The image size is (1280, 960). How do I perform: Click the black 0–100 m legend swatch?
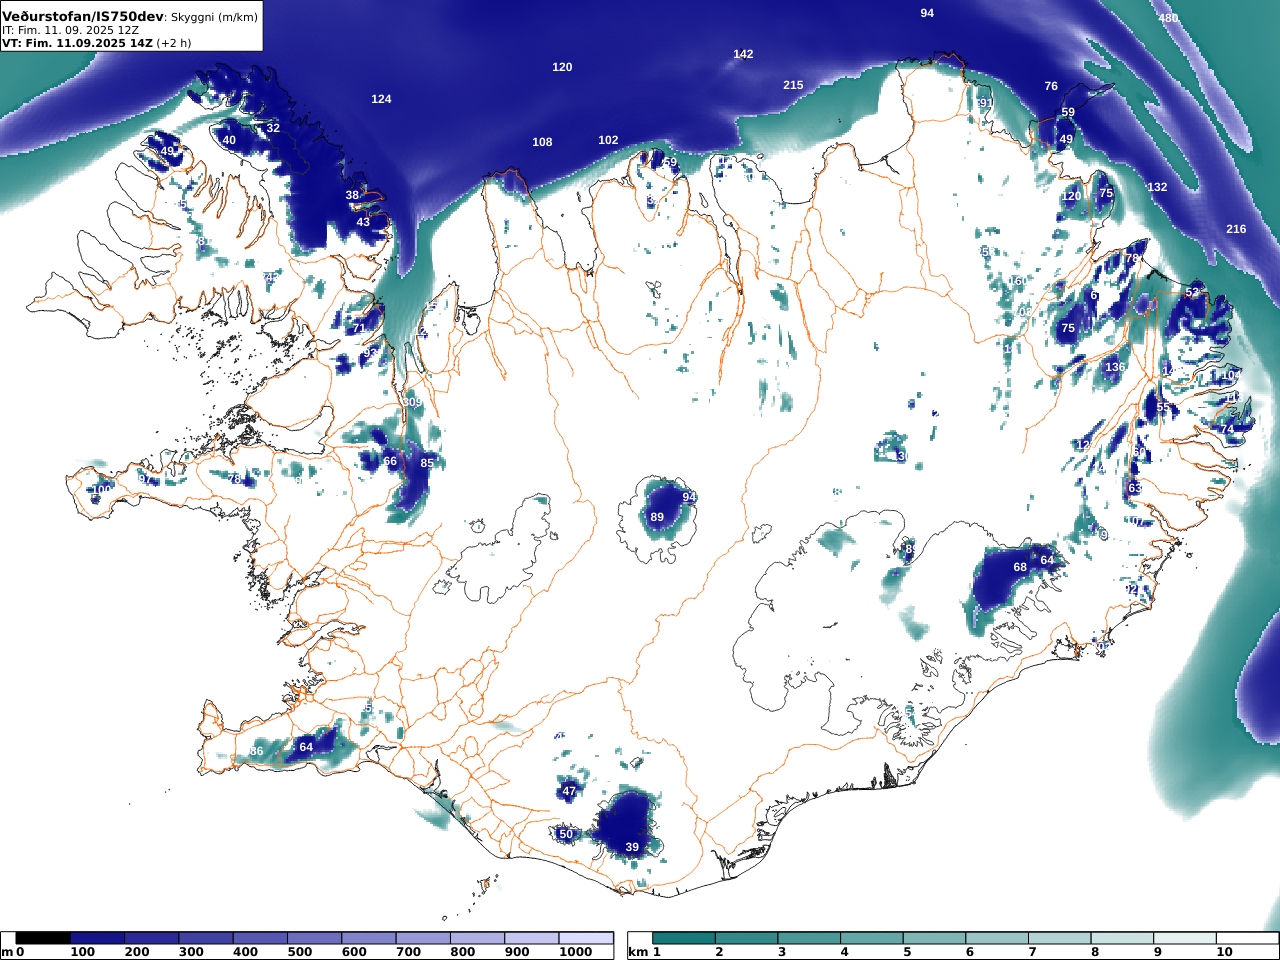43,938
